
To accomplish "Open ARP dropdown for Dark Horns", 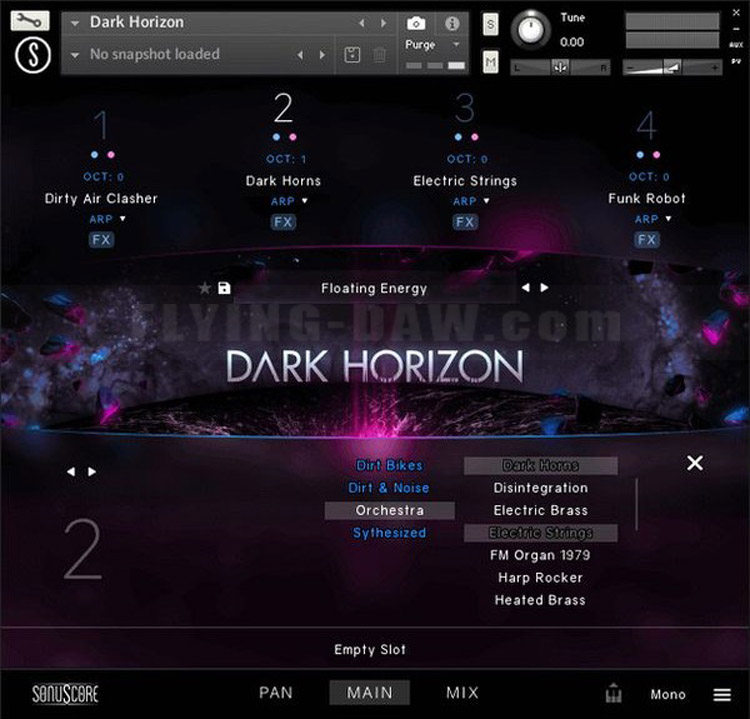I will click(304, 201).
